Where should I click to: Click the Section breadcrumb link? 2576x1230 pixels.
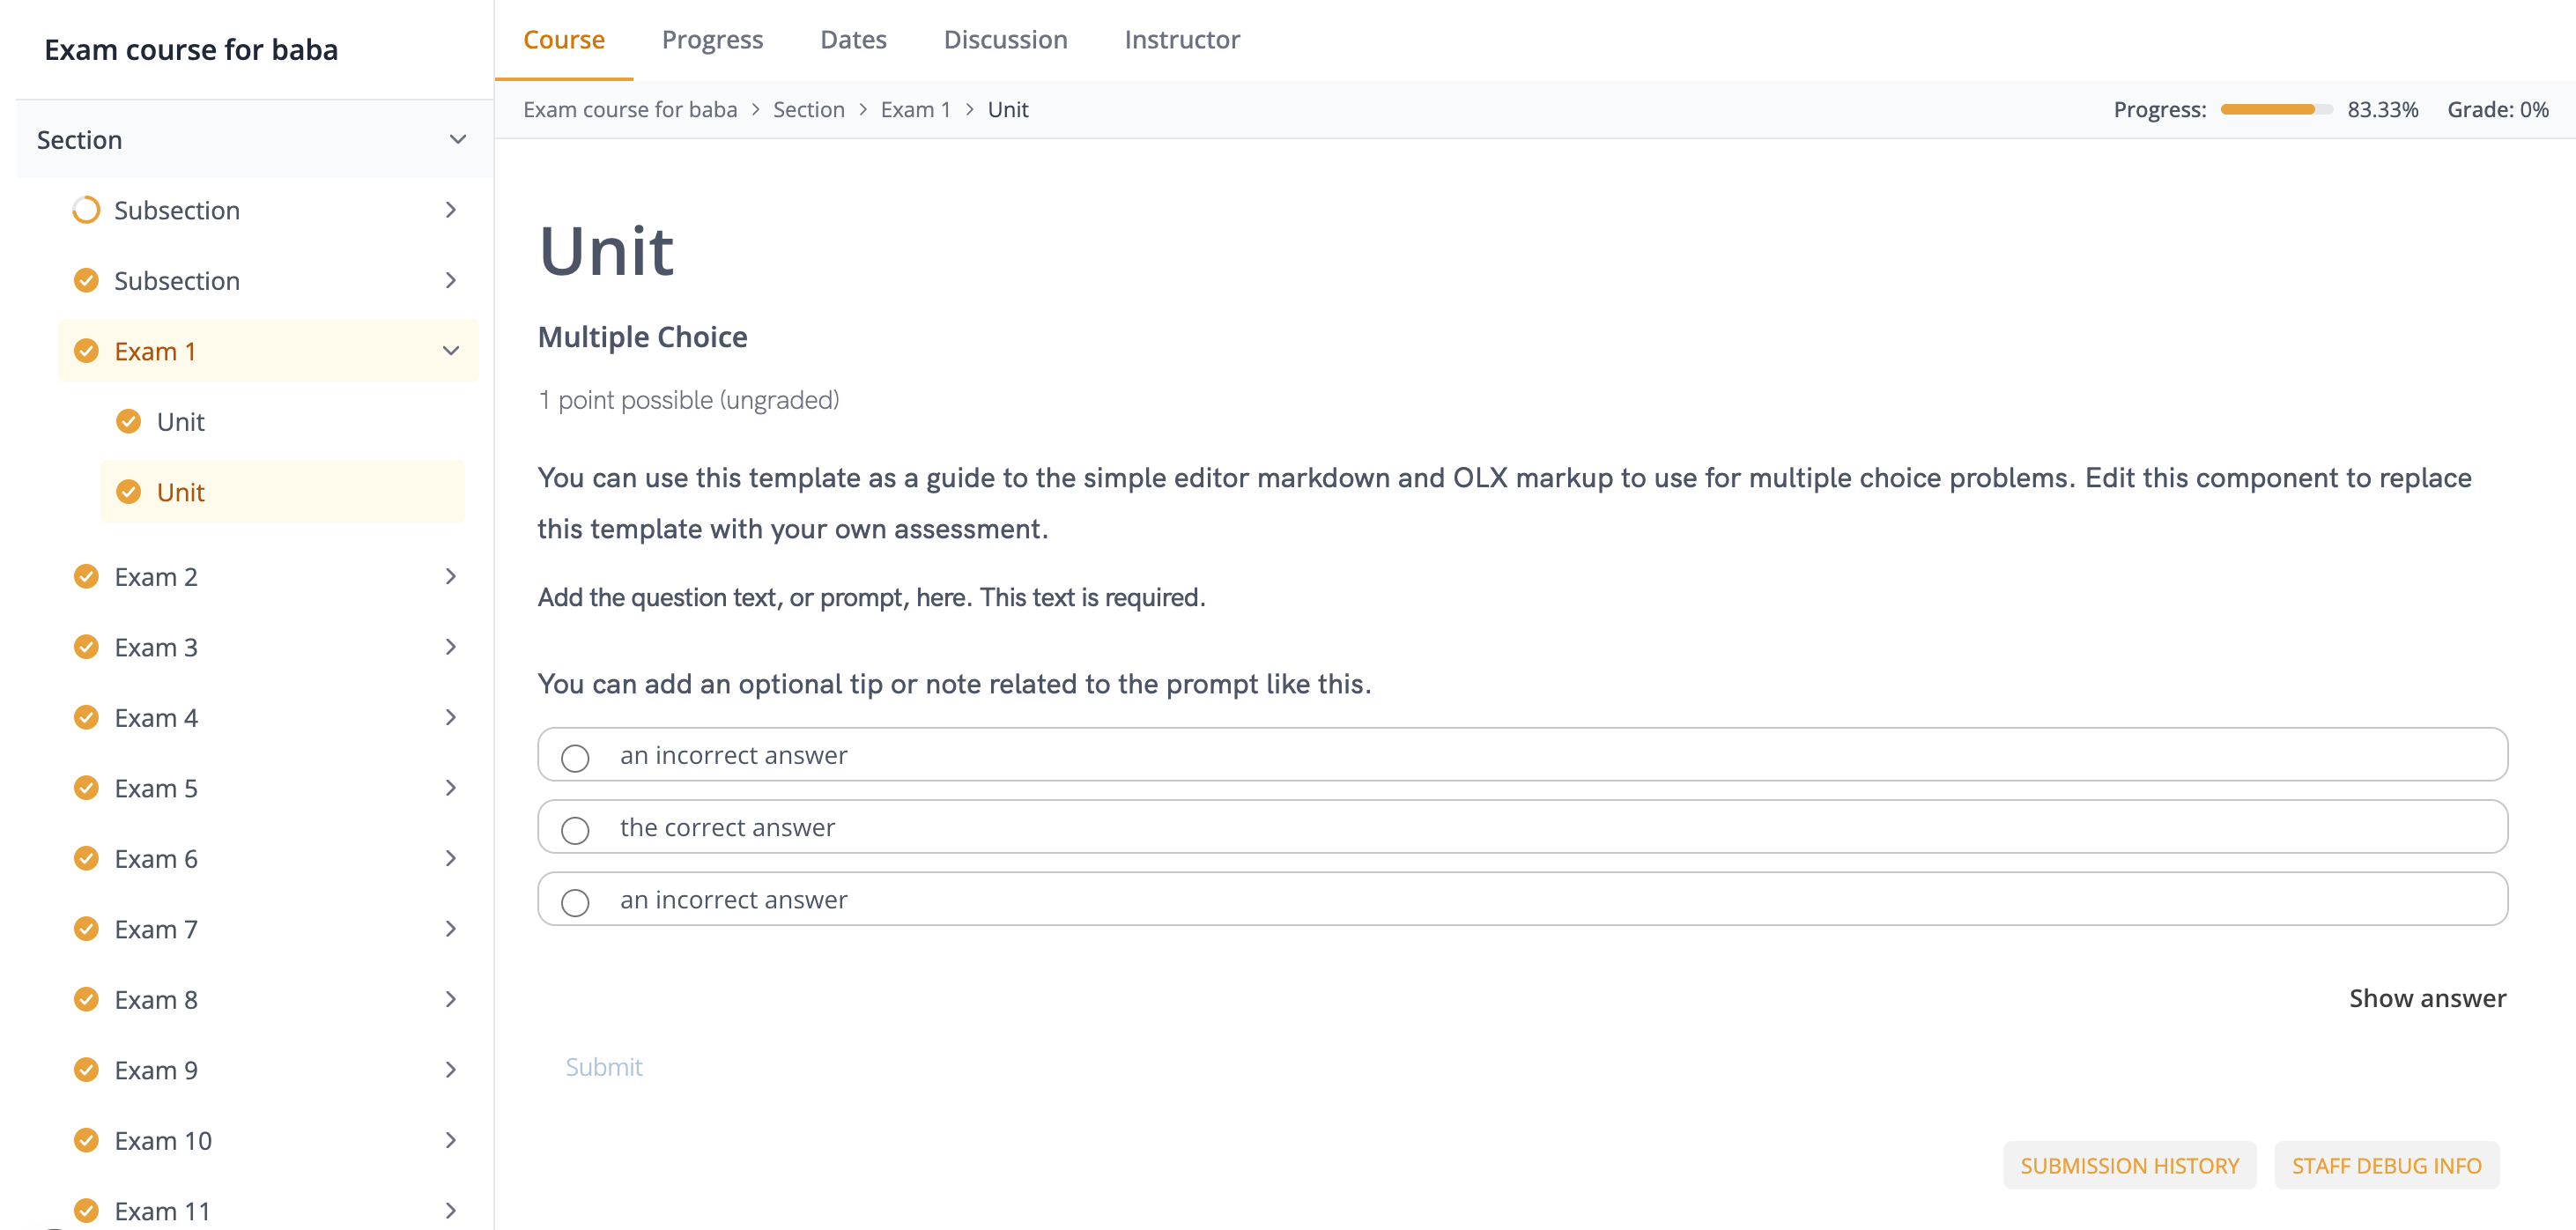(808, 109)
